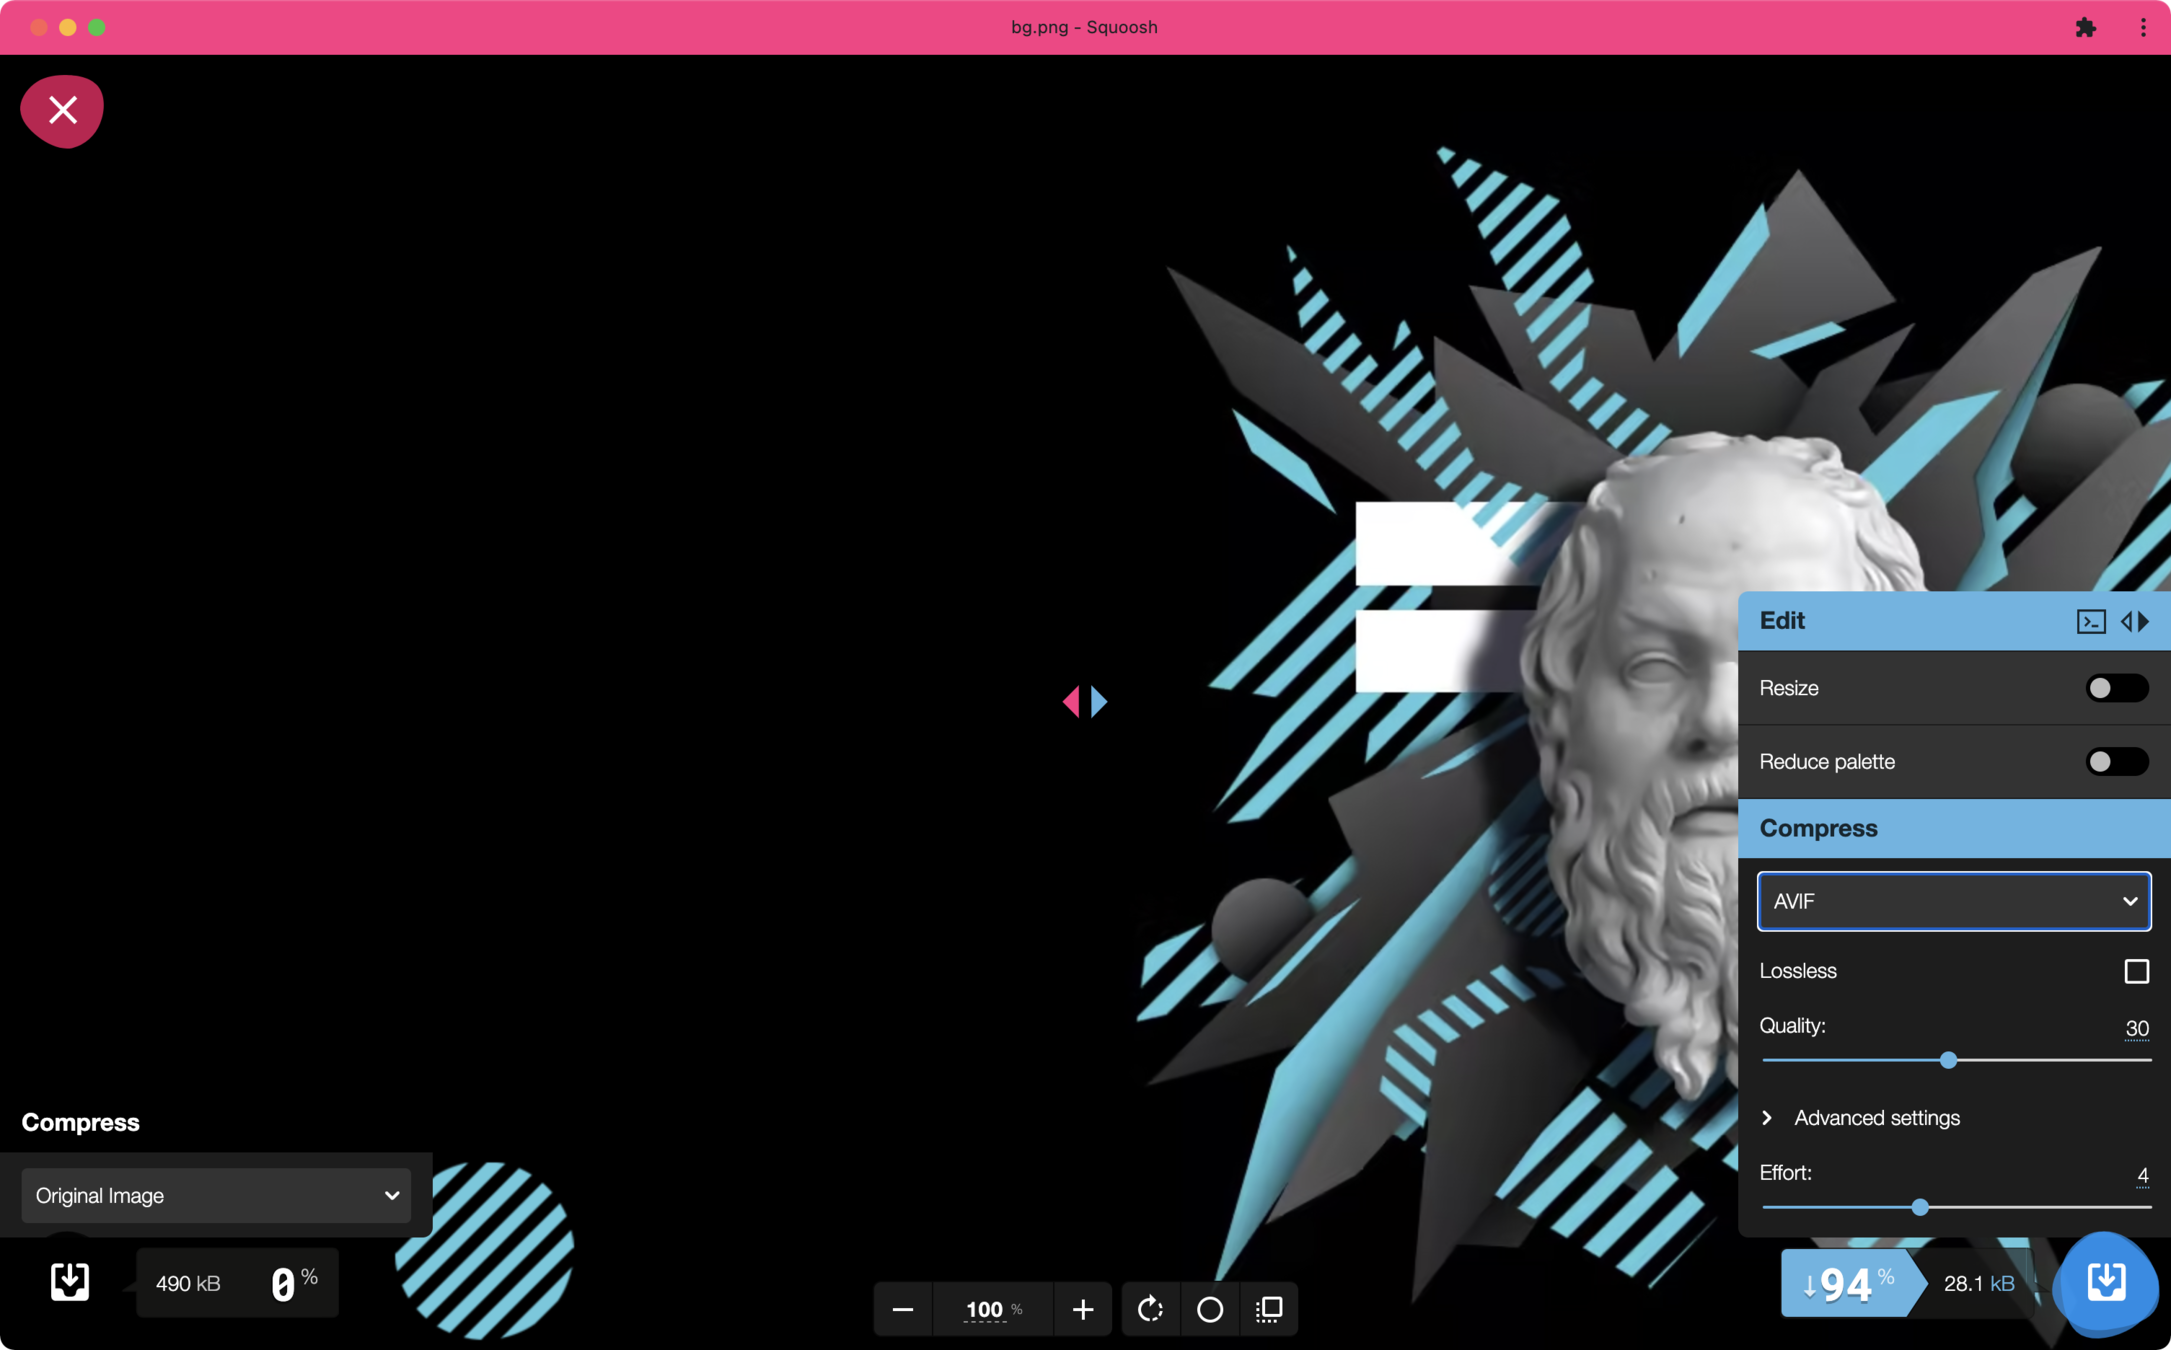Image resolution: width=2171 pixels, height=1350 pixels.
Task: Click the zoom out minus icon
Action: point(902,1309)
